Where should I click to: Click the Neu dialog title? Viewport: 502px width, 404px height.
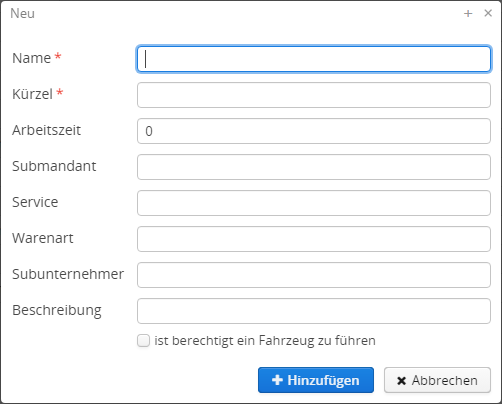click(22, 13)
